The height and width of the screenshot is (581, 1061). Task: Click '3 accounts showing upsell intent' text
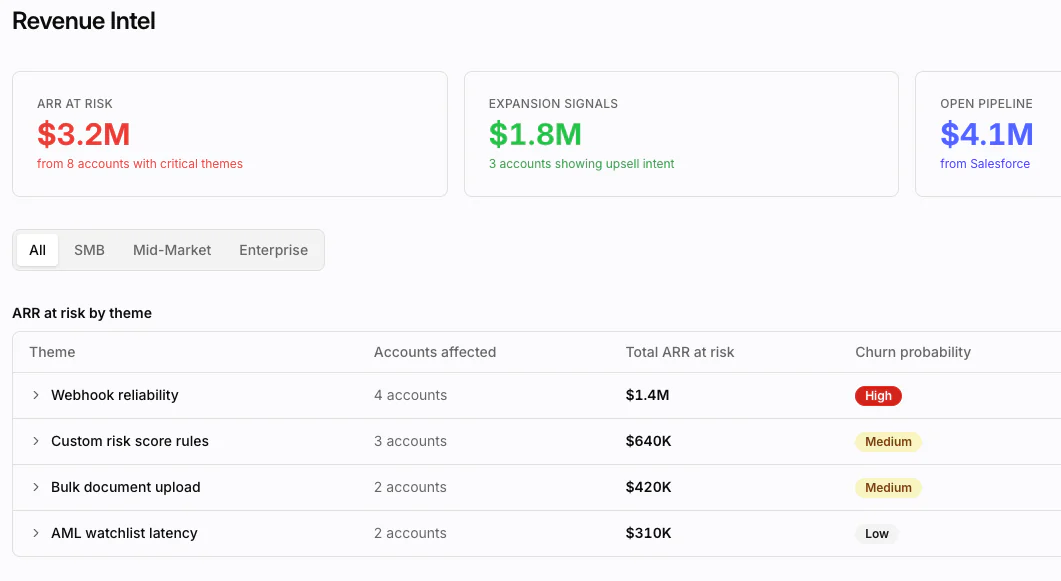point(581,164)
